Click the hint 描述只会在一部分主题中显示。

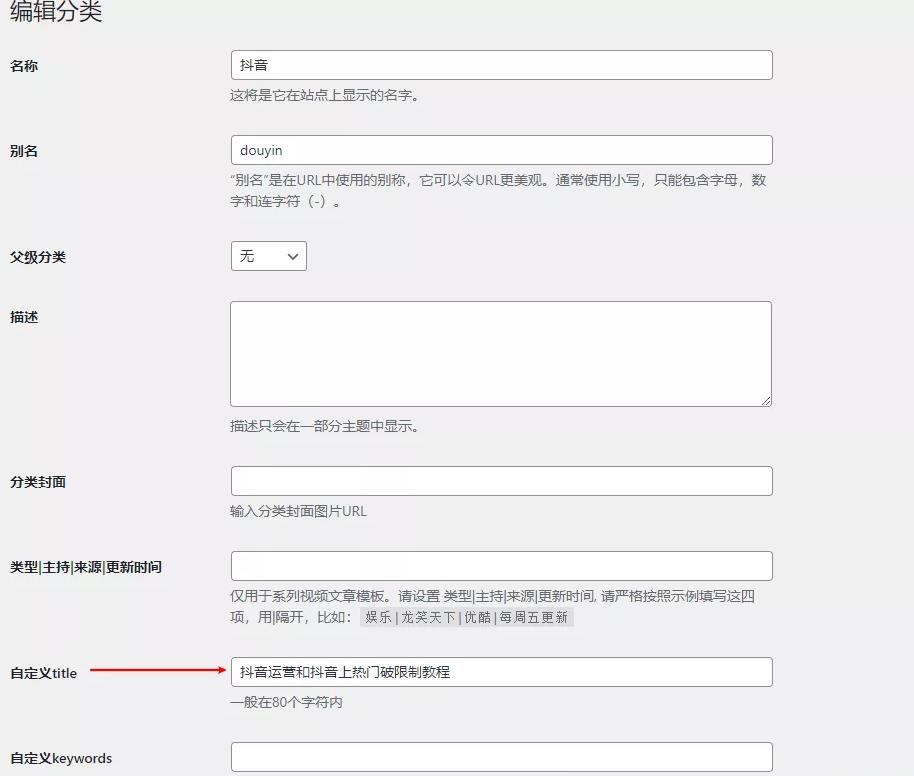tap(325, 426)
